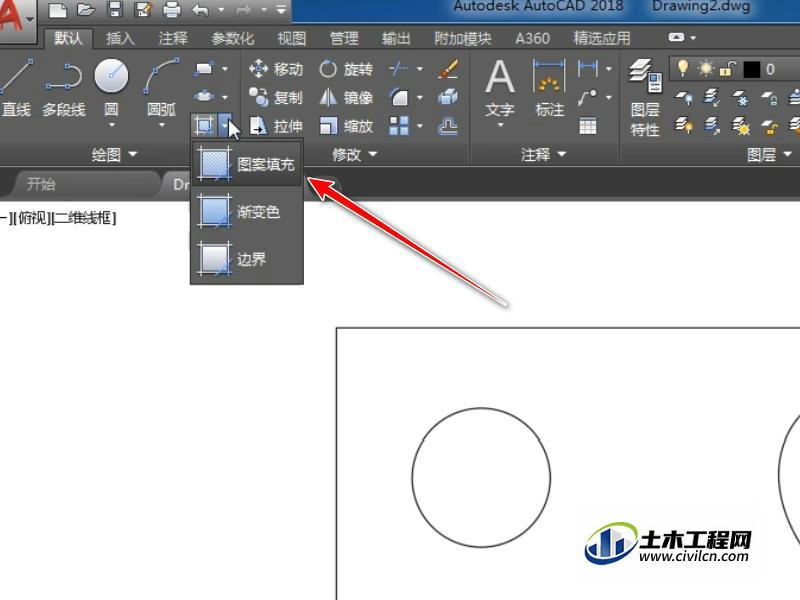800x600 pixels.
Task: Open the Add-ins (附加模块) ribbon tab
Action: (x=463, y=38)
